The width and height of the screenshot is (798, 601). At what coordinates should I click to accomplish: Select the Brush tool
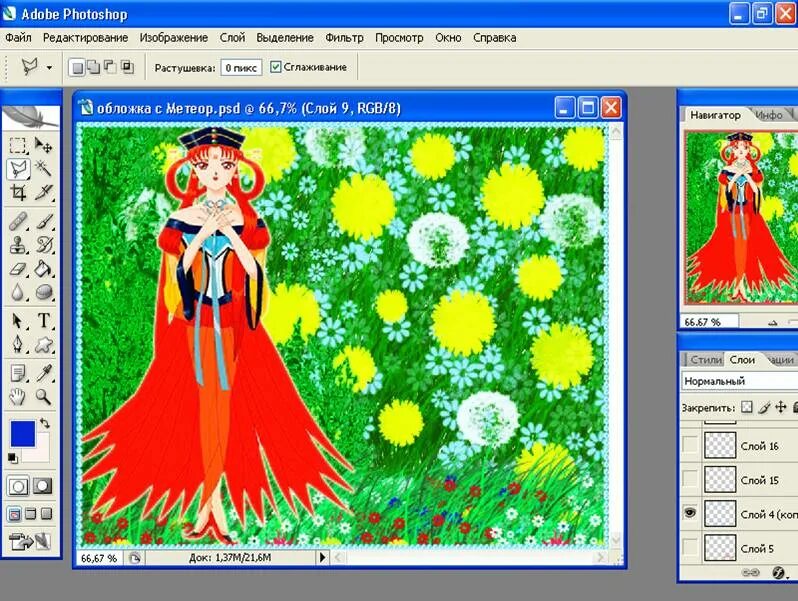(44, 222)
